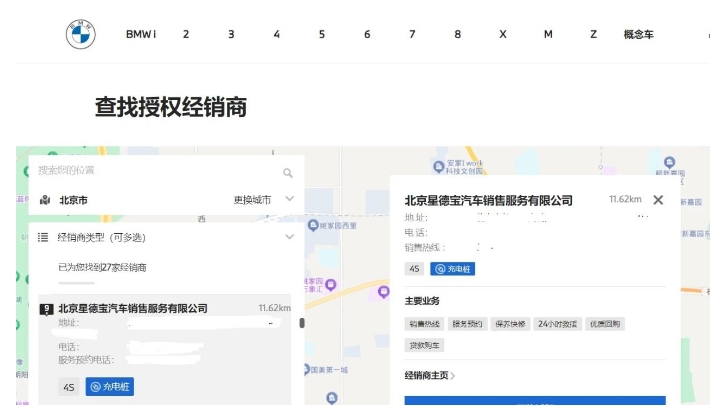Click the 姚家园西里 map marker
713x406 pixels.
[313, 225]
